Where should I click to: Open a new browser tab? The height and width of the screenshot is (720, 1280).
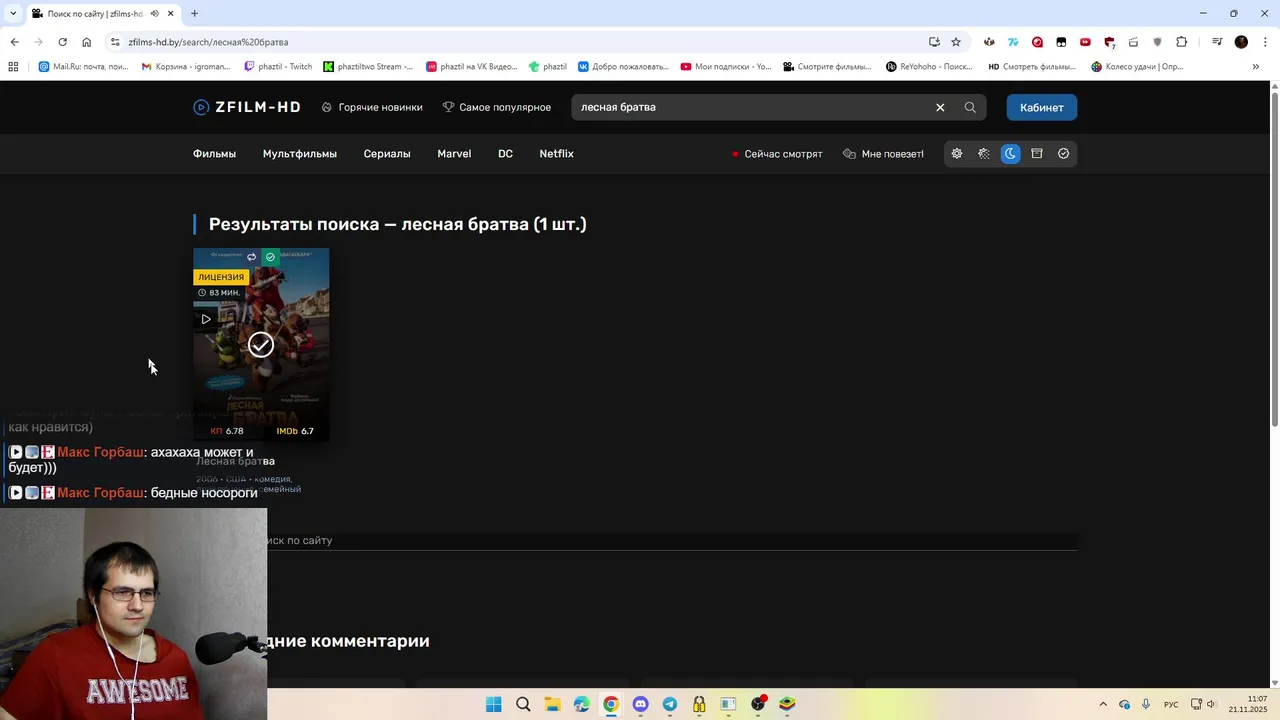click(x=194, y=13)
